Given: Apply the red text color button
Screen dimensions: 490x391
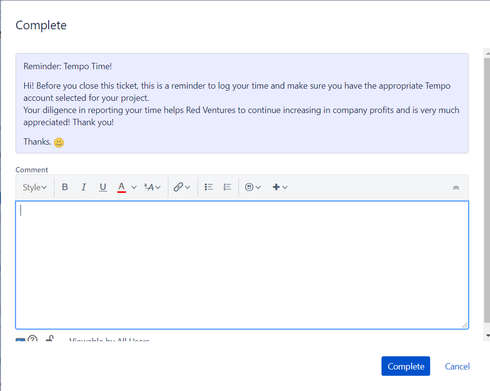Looking at the screenshot, I should pos(122,187).
